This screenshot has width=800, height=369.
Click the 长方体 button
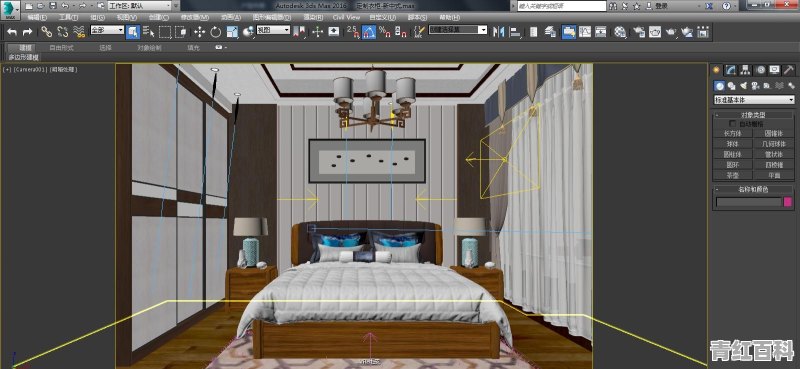point(732,133)
